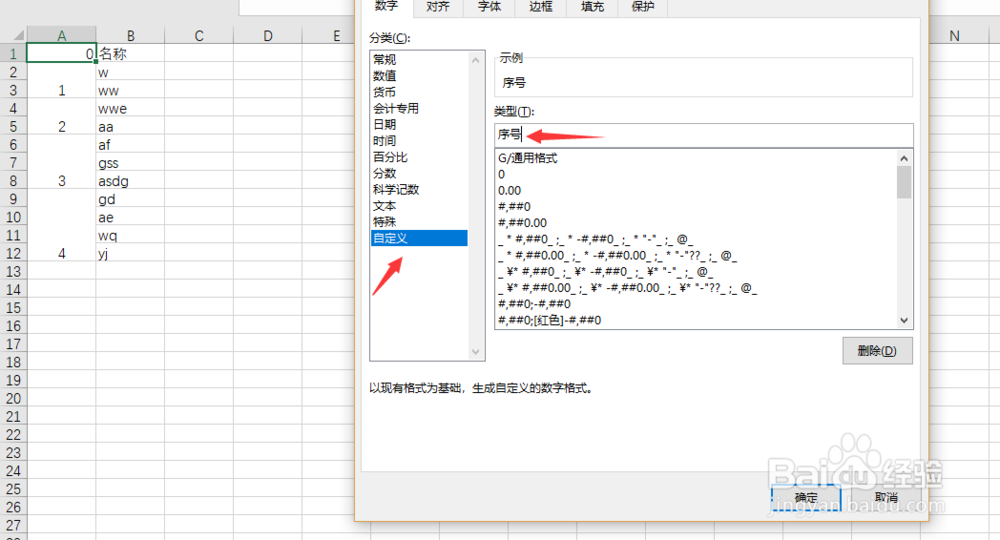Click the 删除(D) button
This screenshot has width=1000, height=540.
[877, 351]
